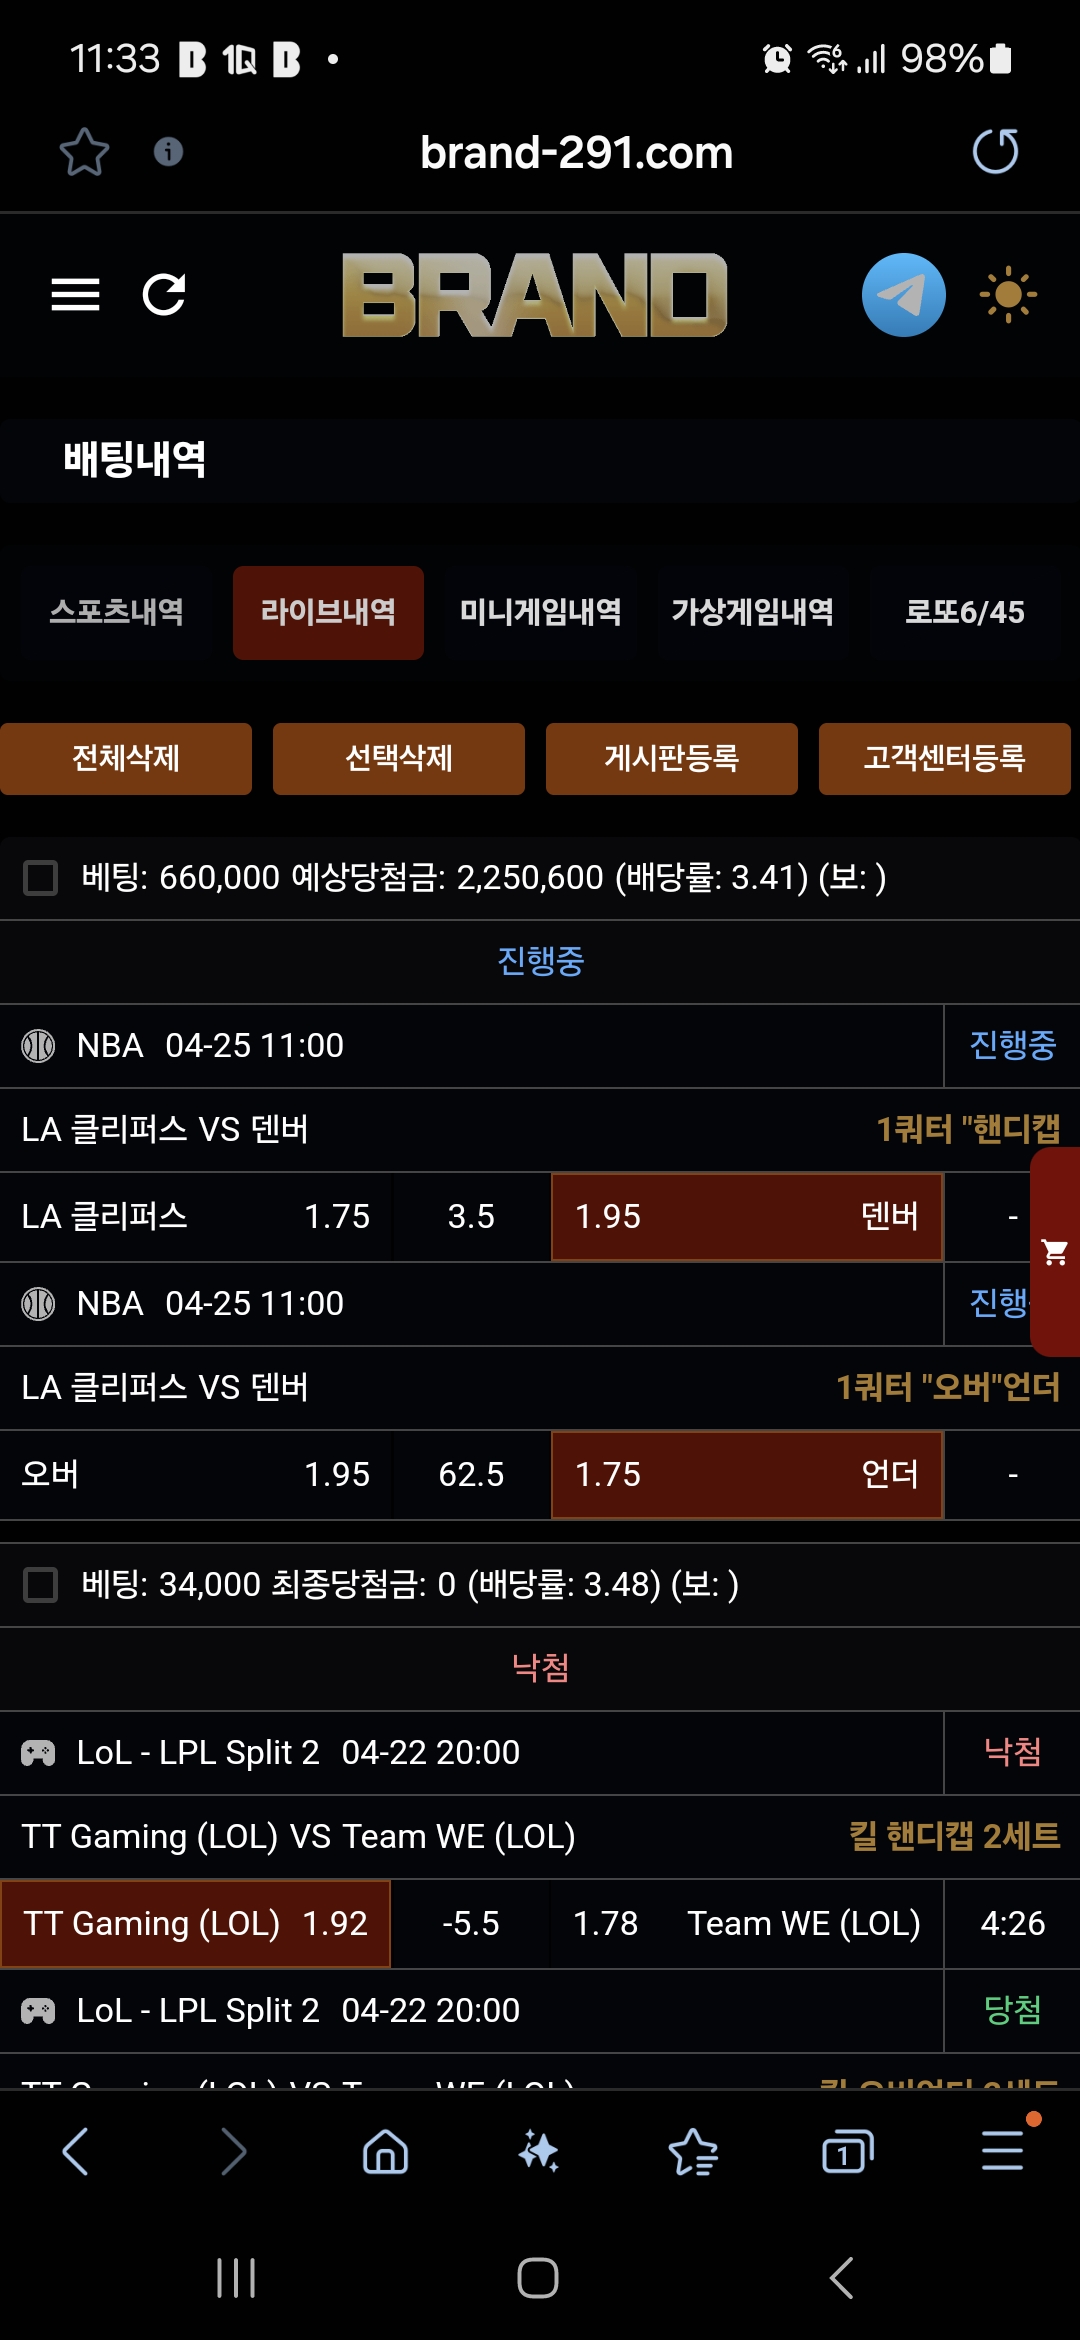Show site information icon

pos(168,152)
